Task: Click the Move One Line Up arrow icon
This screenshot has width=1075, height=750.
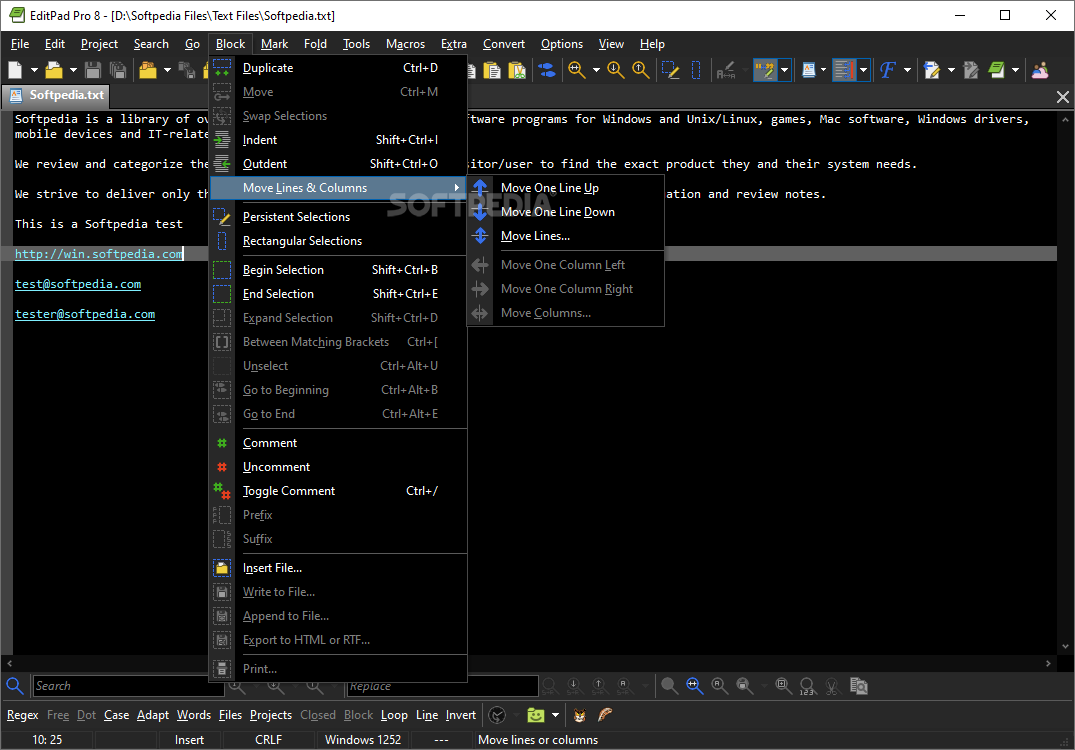Action: coord(481,188)
